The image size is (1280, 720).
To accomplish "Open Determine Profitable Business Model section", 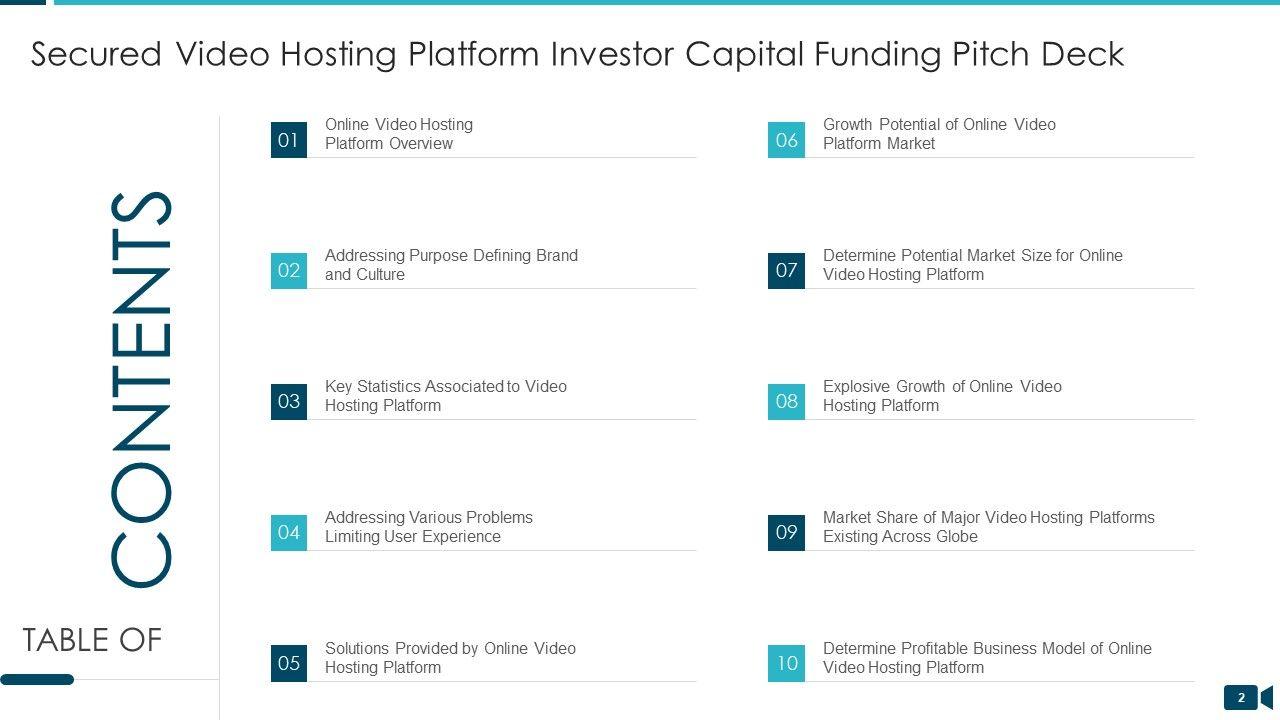I will 987,658.
